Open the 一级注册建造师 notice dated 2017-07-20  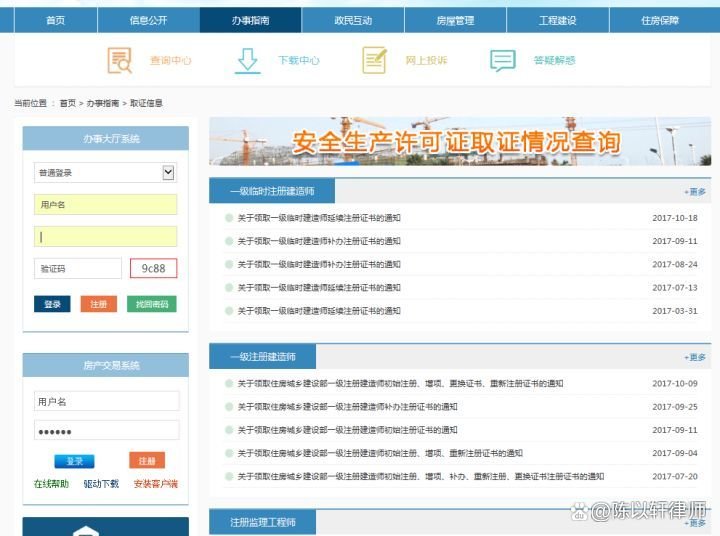[421, 476]
